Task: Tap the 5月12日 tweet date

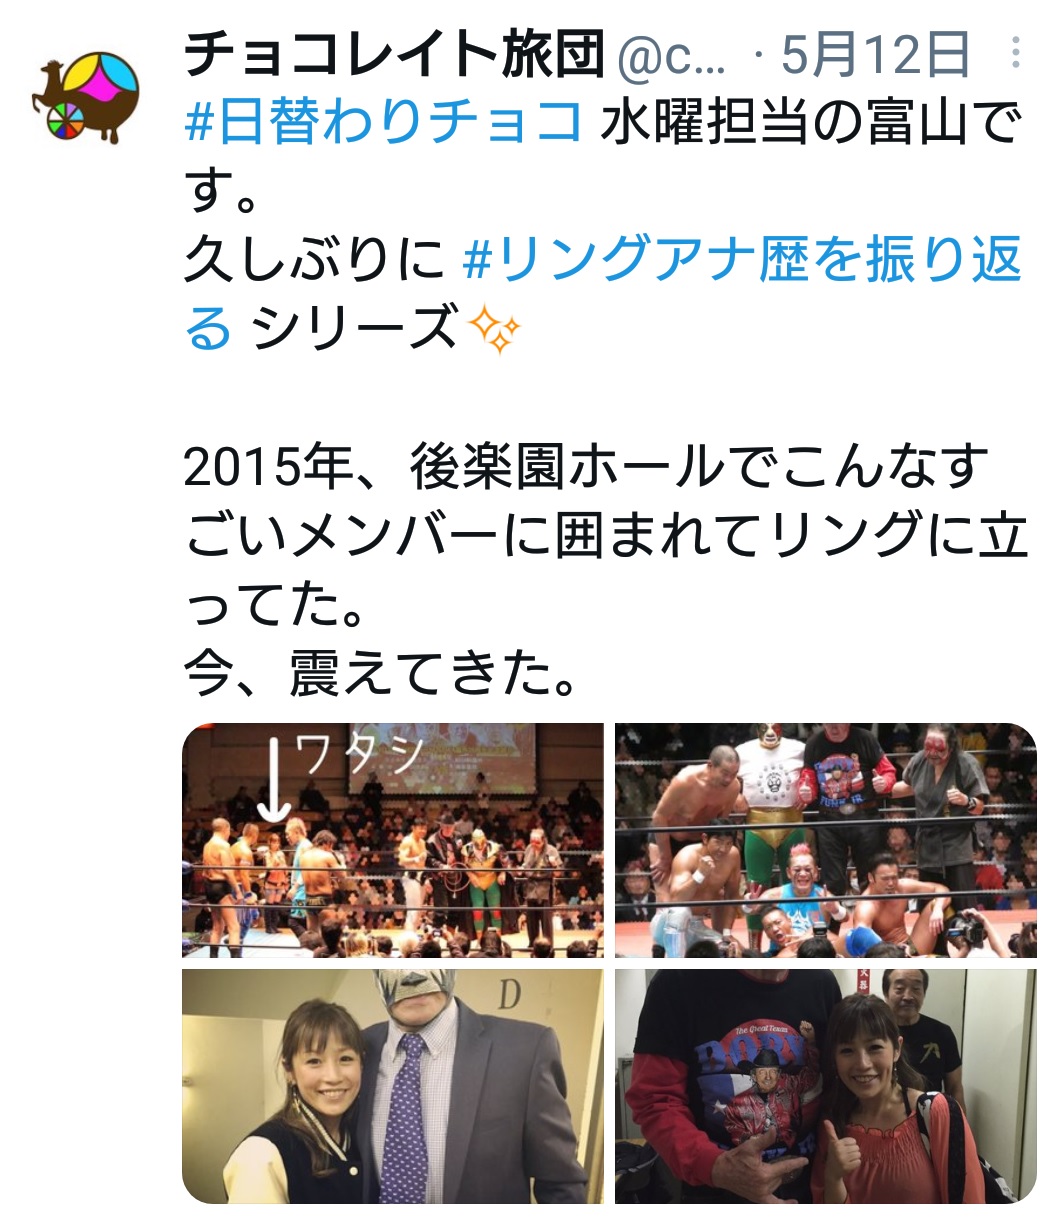Action: [x=876, y=56]
